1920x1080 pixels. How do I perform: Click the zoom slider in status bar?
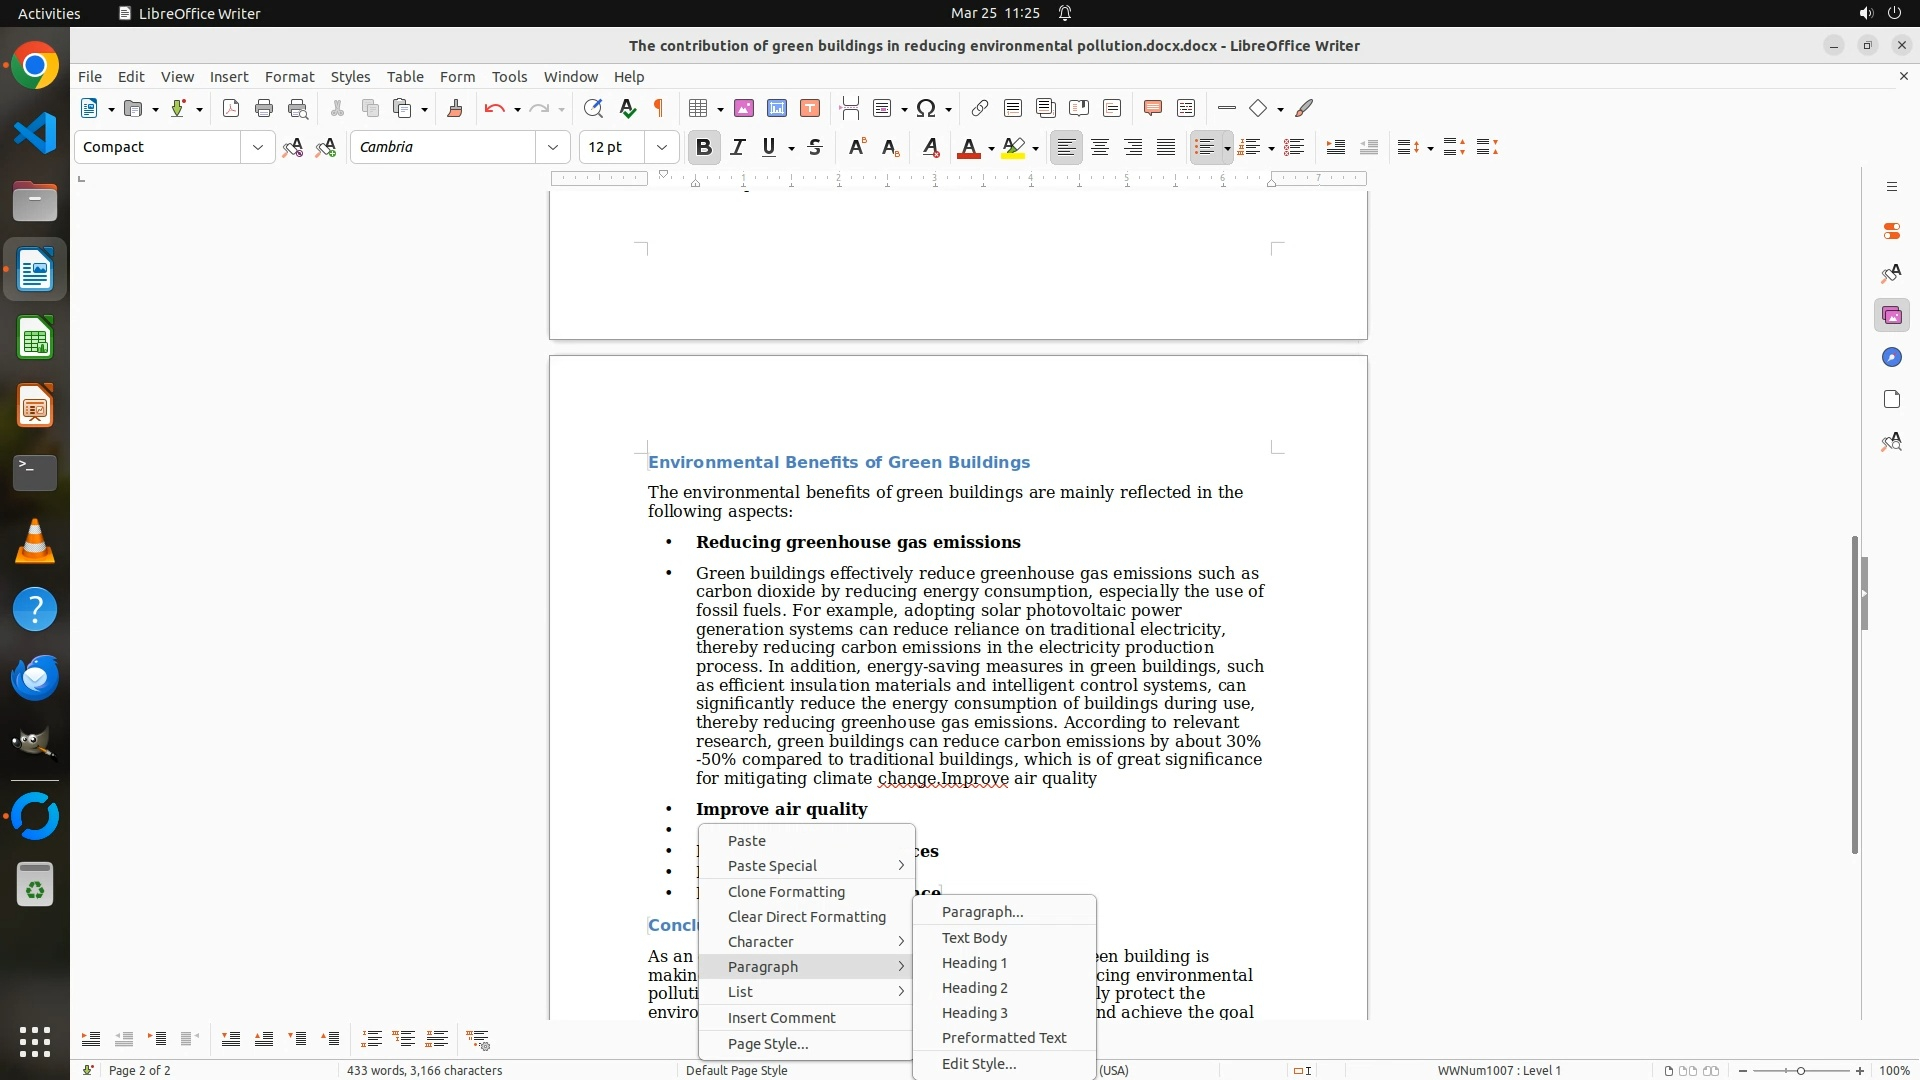pos(1801,1071)
